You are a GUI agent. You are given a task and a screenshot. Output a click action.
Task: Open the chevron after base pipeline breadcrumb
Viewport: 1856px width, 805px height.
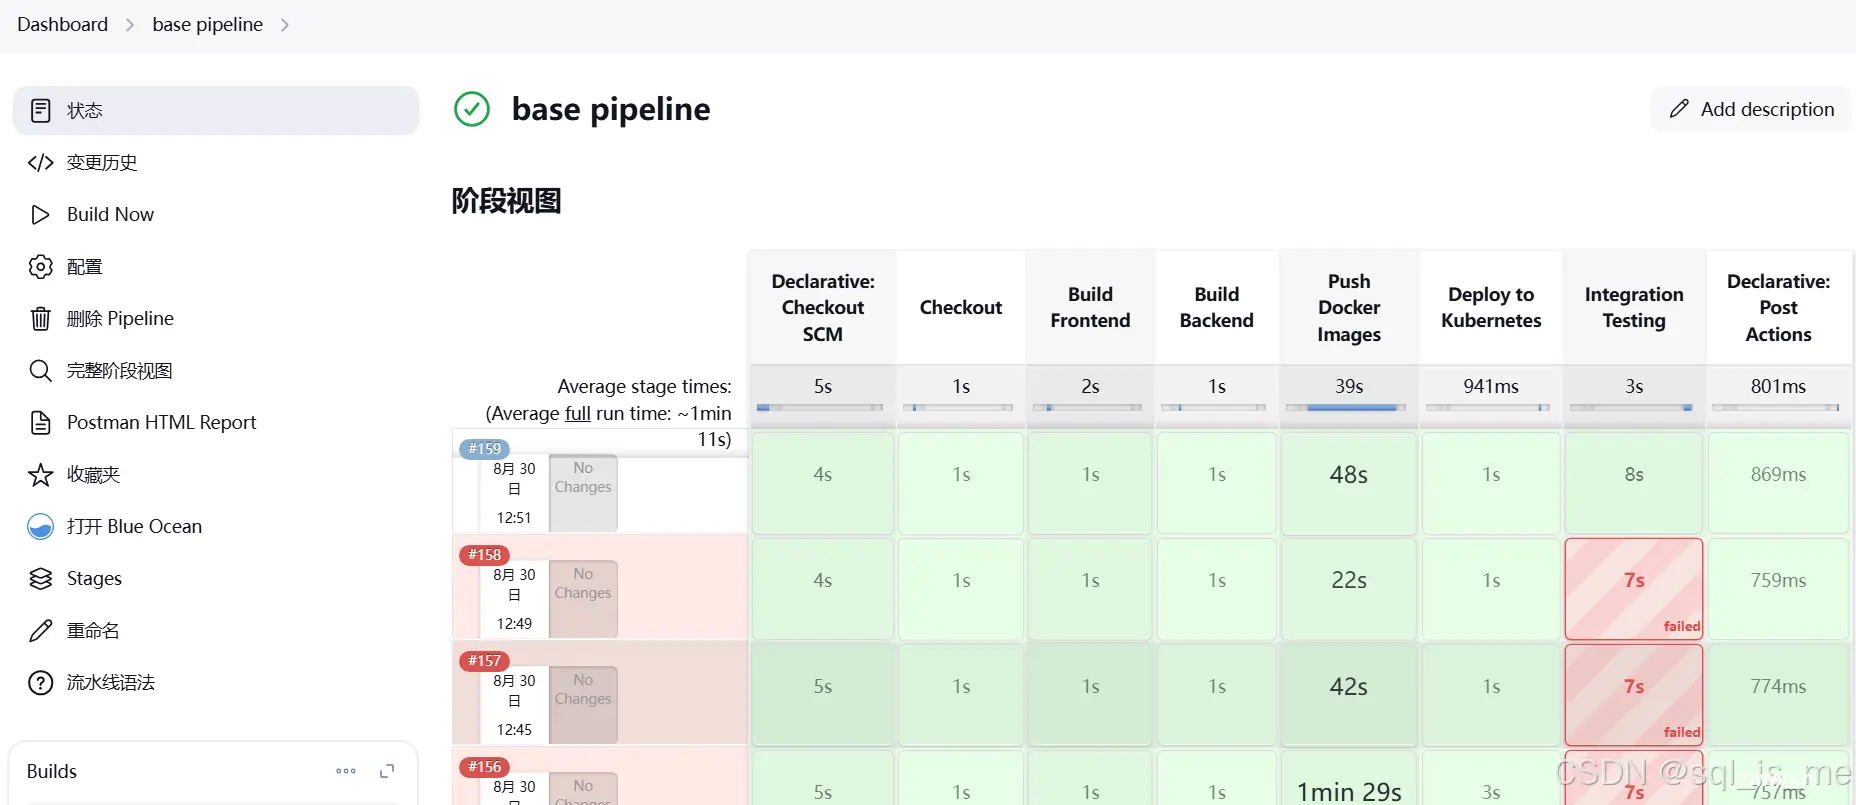pyautogui.click(x=285, y=25)
